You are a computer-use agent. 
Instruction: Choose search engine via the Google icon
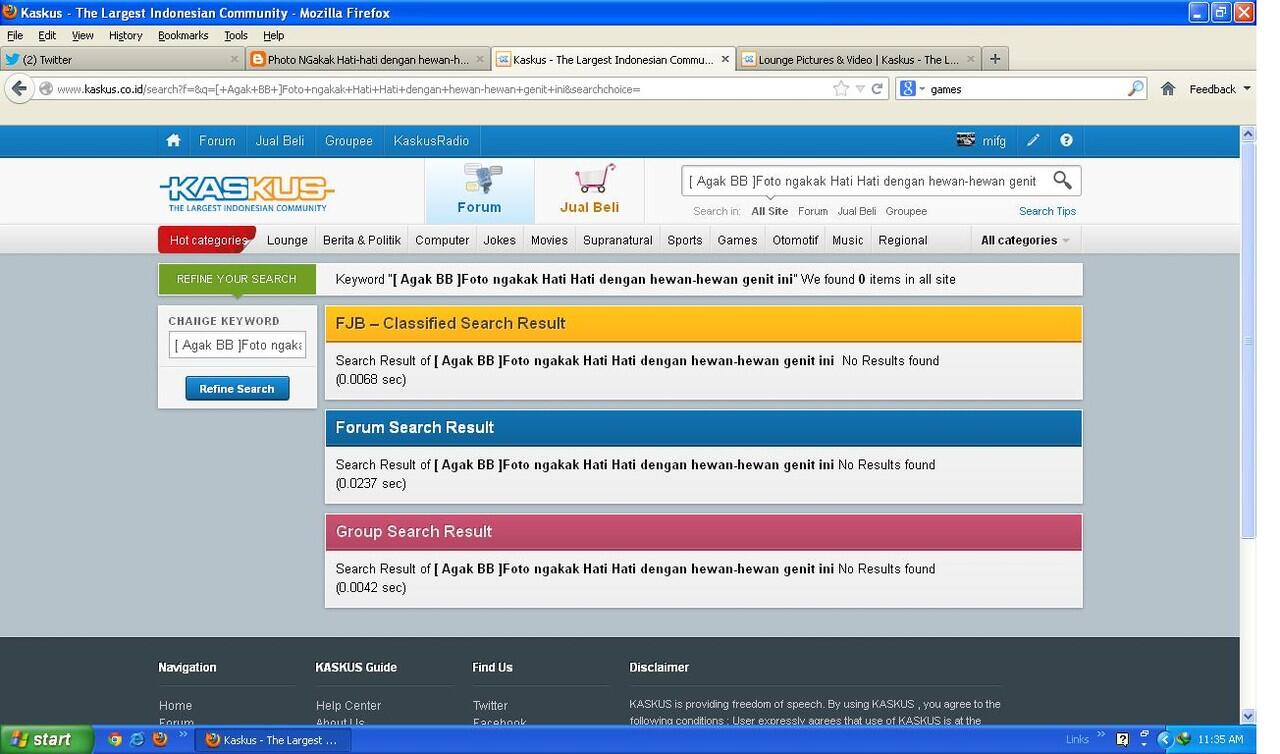coord(908,89)
